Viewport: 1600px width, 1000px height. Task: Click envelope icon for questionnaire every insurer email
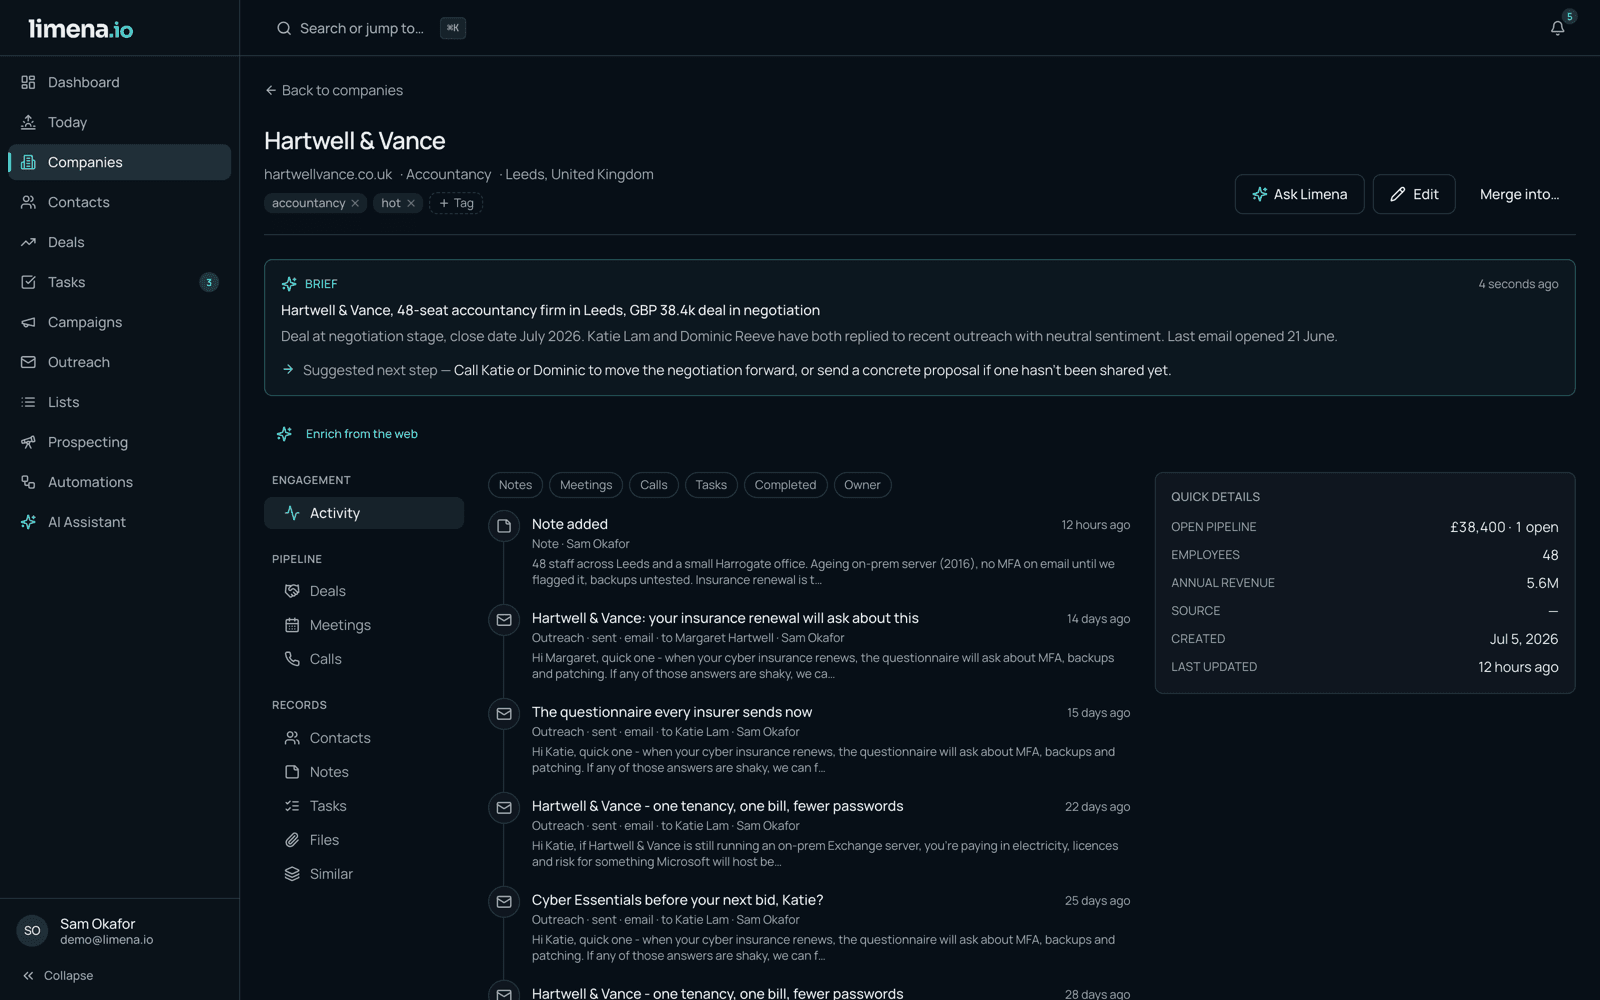pyautogui.click(x=504, y=714)
